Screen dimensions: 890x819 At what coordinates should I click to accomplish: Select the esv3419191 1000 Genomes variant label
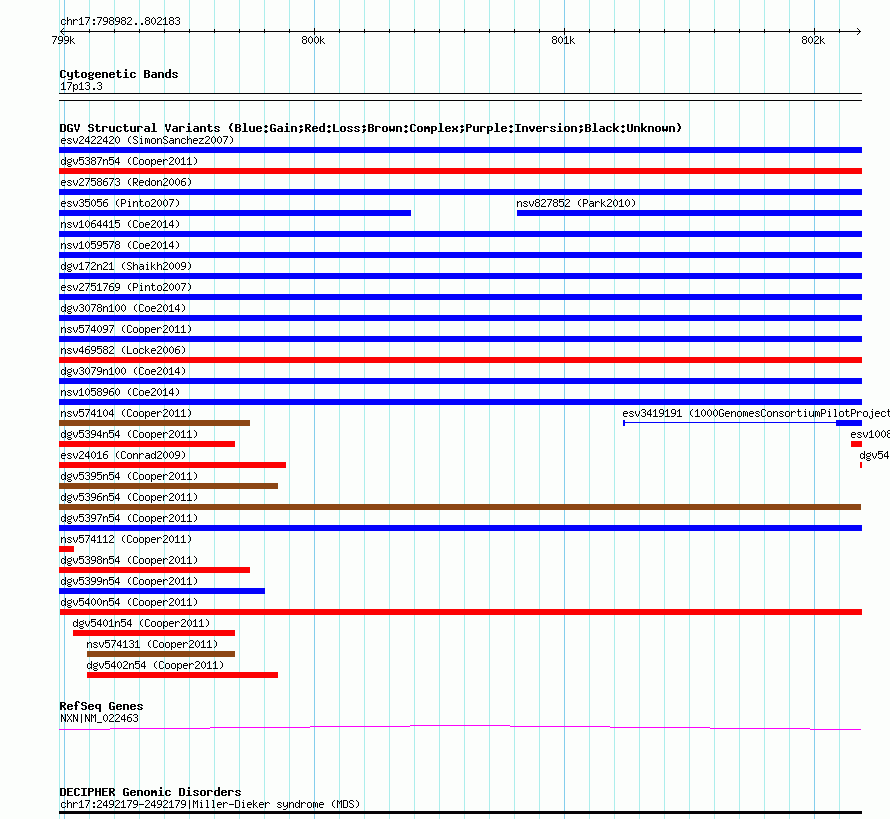[755, 413]
